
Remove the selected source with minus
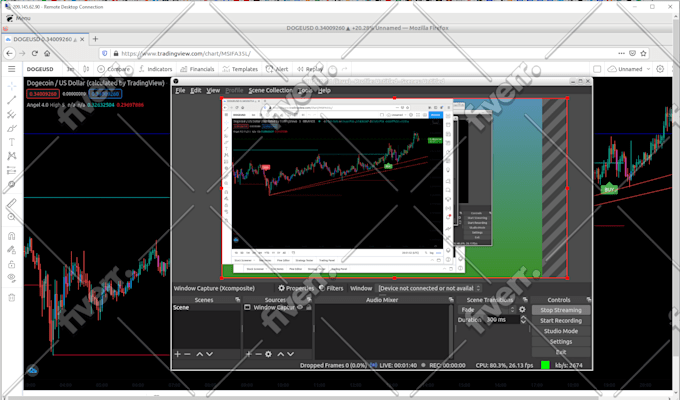(258, 354)
